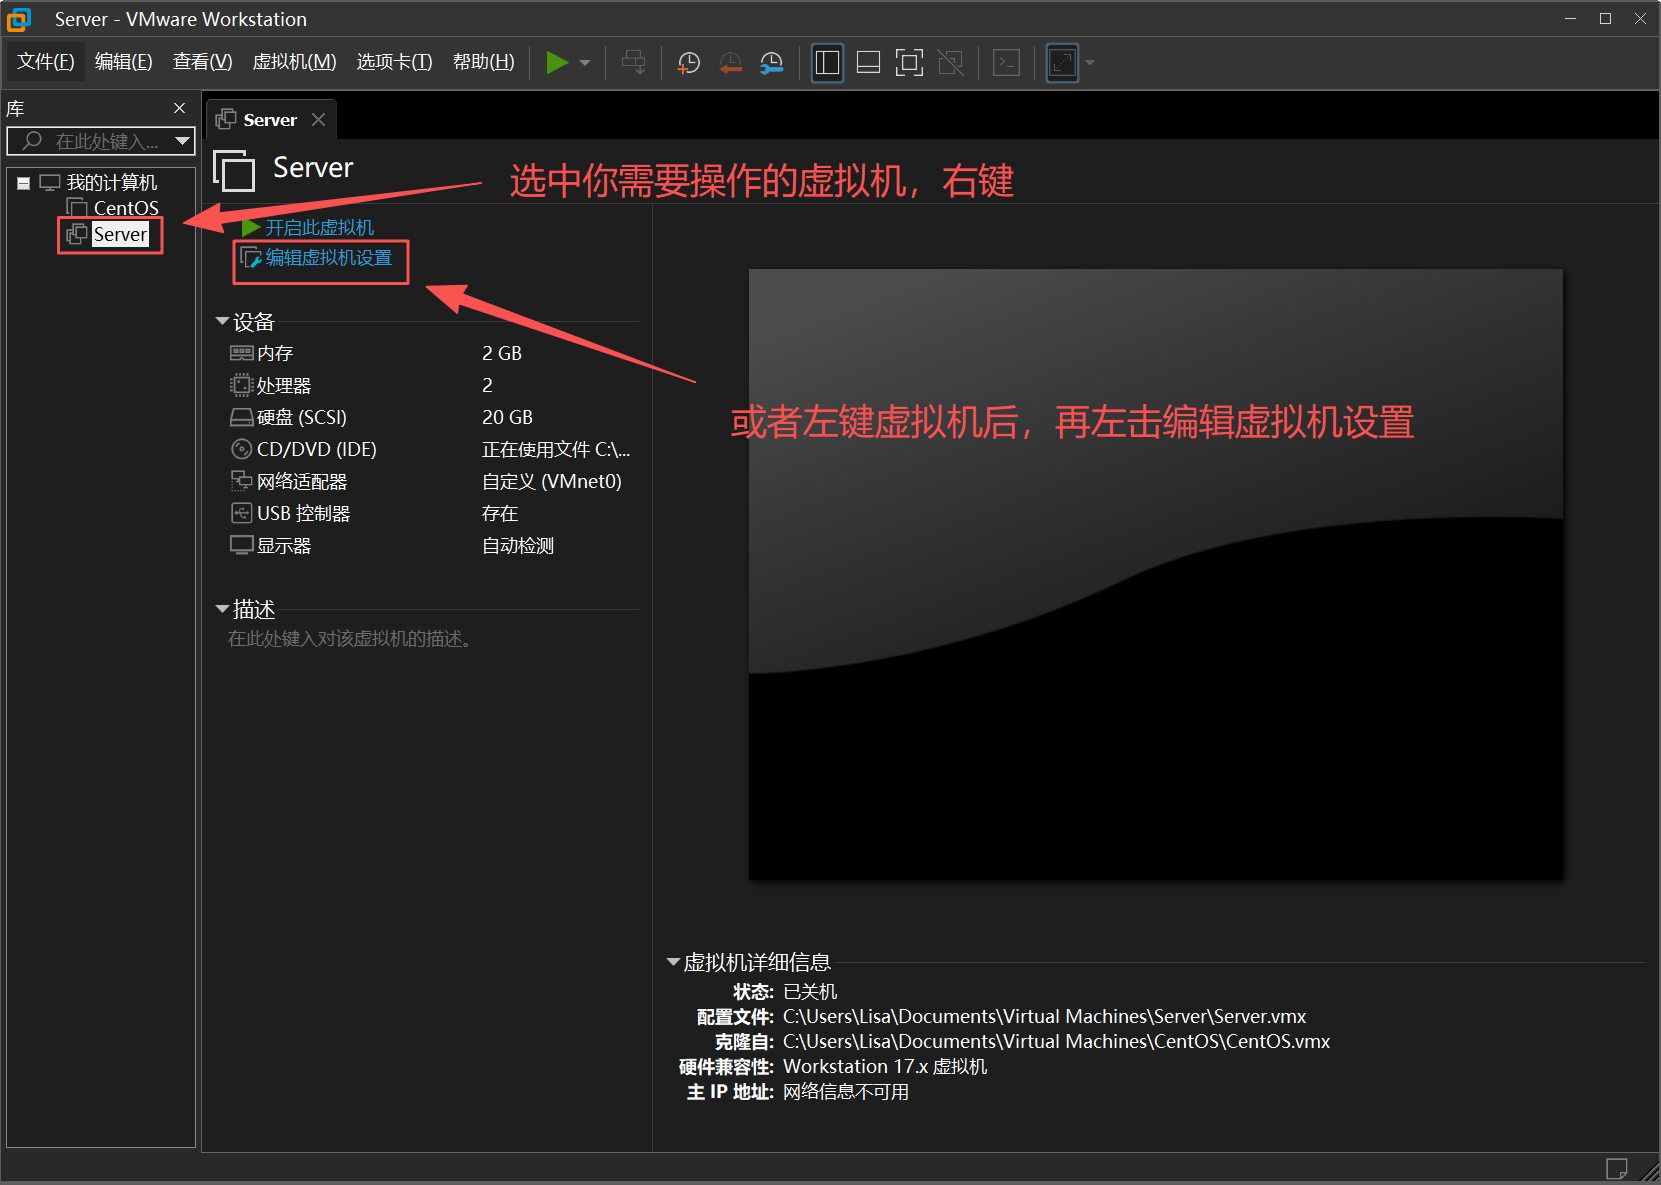This screenshot has height=1185, width=1661.
Task: Click the VMware Workstation title bar logo
Action: click(x=19, y=19)
